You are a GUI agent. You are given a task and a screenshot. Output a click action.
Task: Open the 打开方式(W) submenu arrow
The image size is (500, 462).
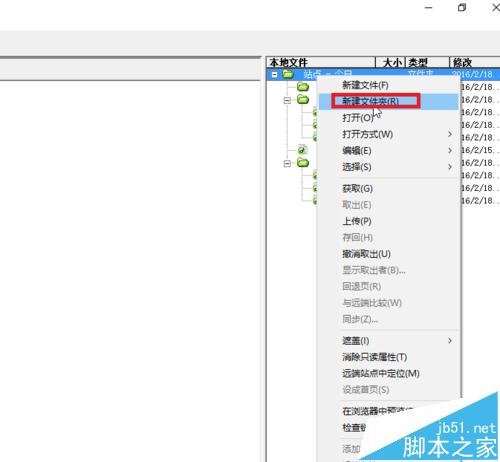[x=450, y=134]
